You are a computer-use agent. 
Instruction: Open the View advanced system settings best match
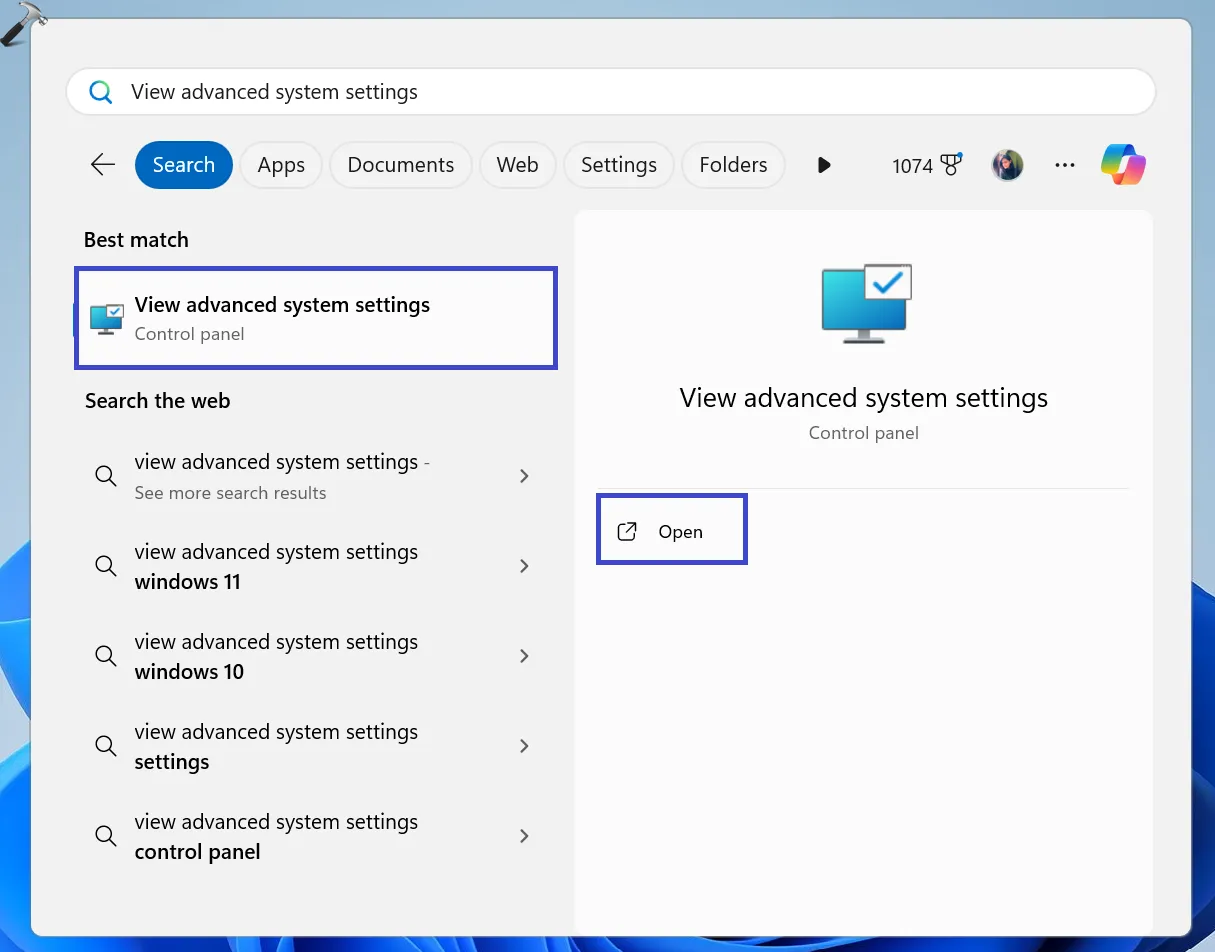(x=315, y=318)
